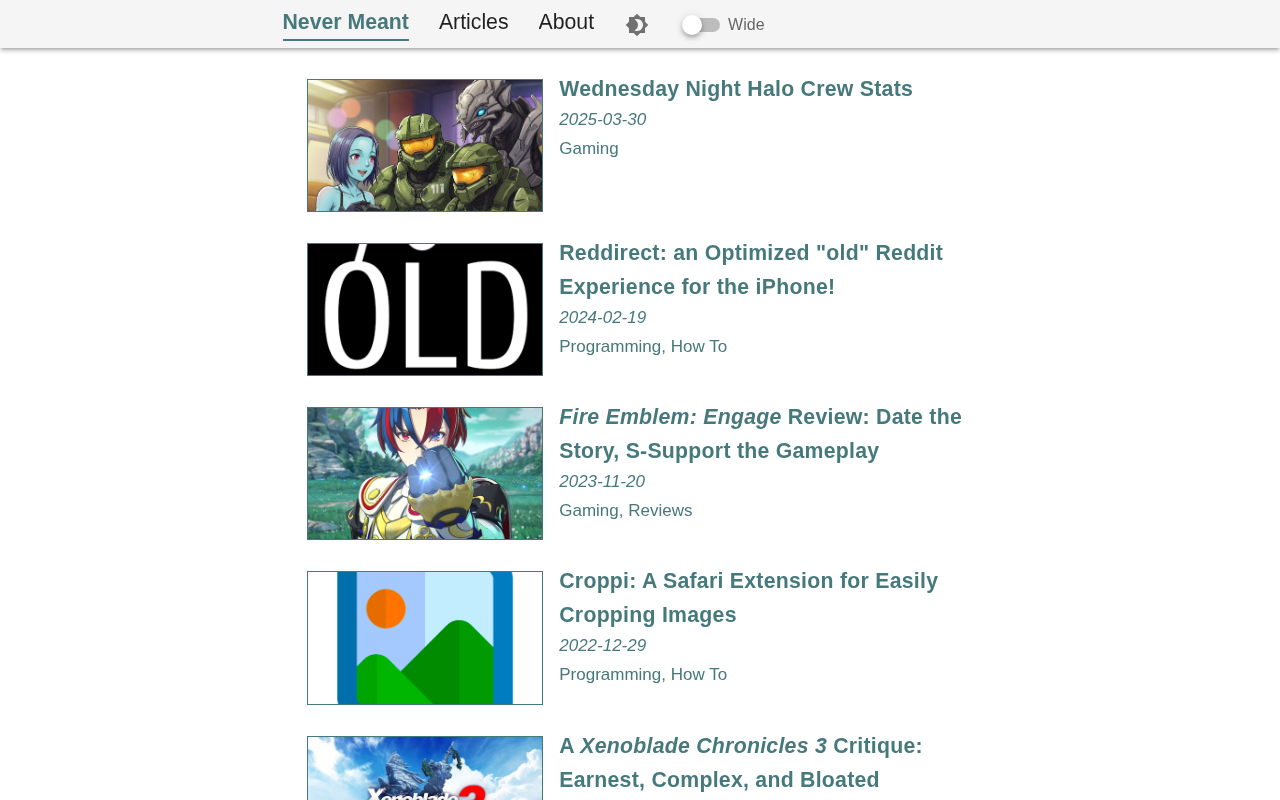Open the About nav item
The height and width of the screenshot is (800, 1280).
click(x=566, y=22)
